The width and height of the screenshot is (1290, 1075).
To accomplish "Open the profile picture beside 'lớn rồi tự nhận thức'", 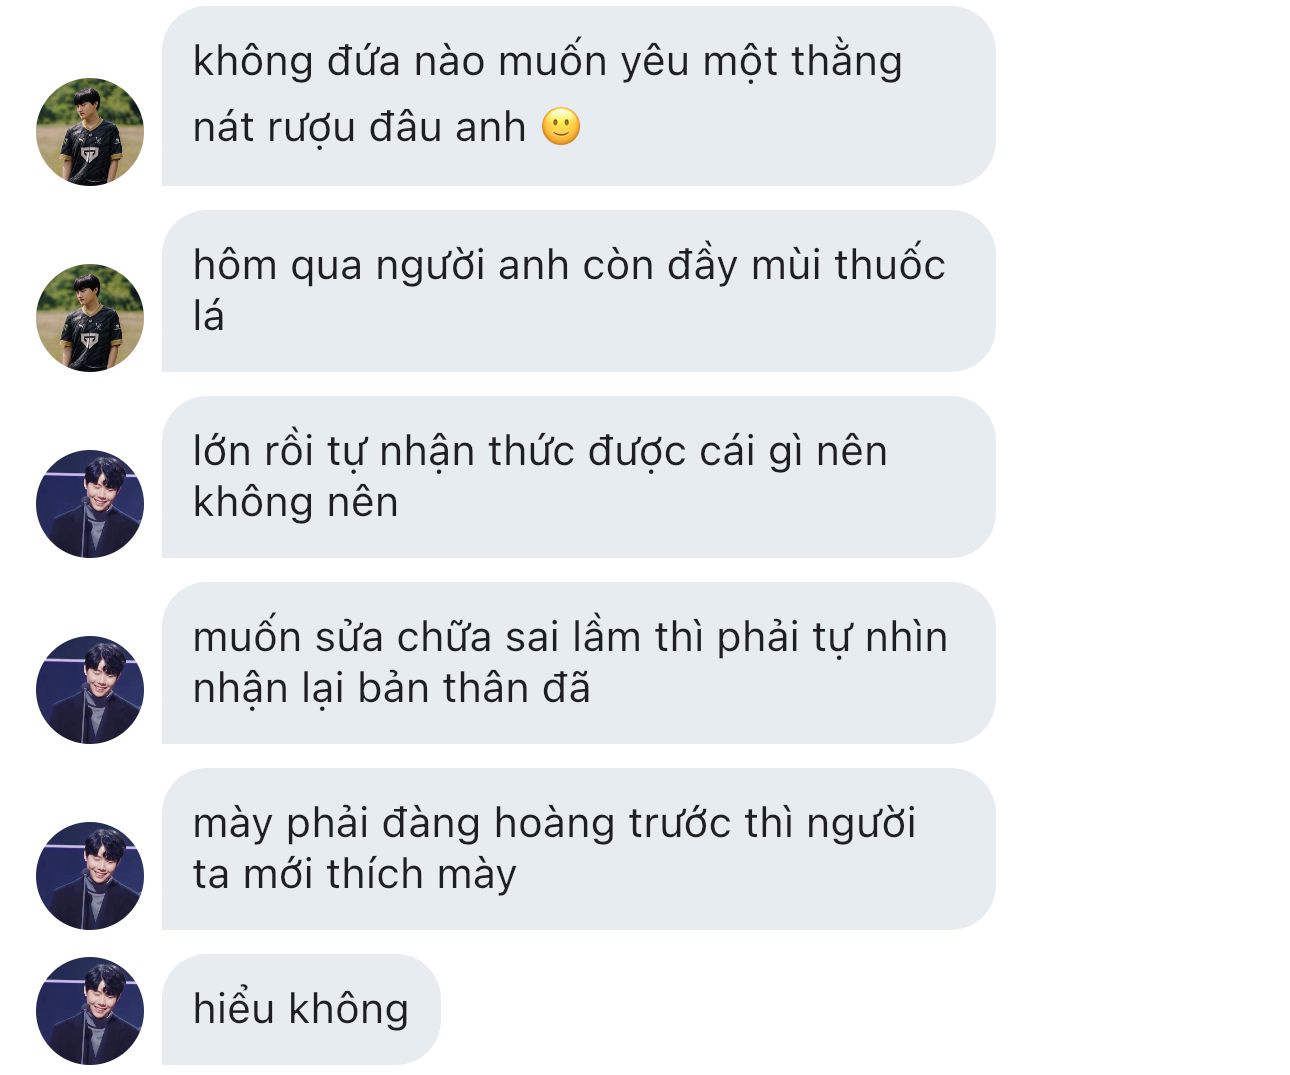I will tap(90, 504).
